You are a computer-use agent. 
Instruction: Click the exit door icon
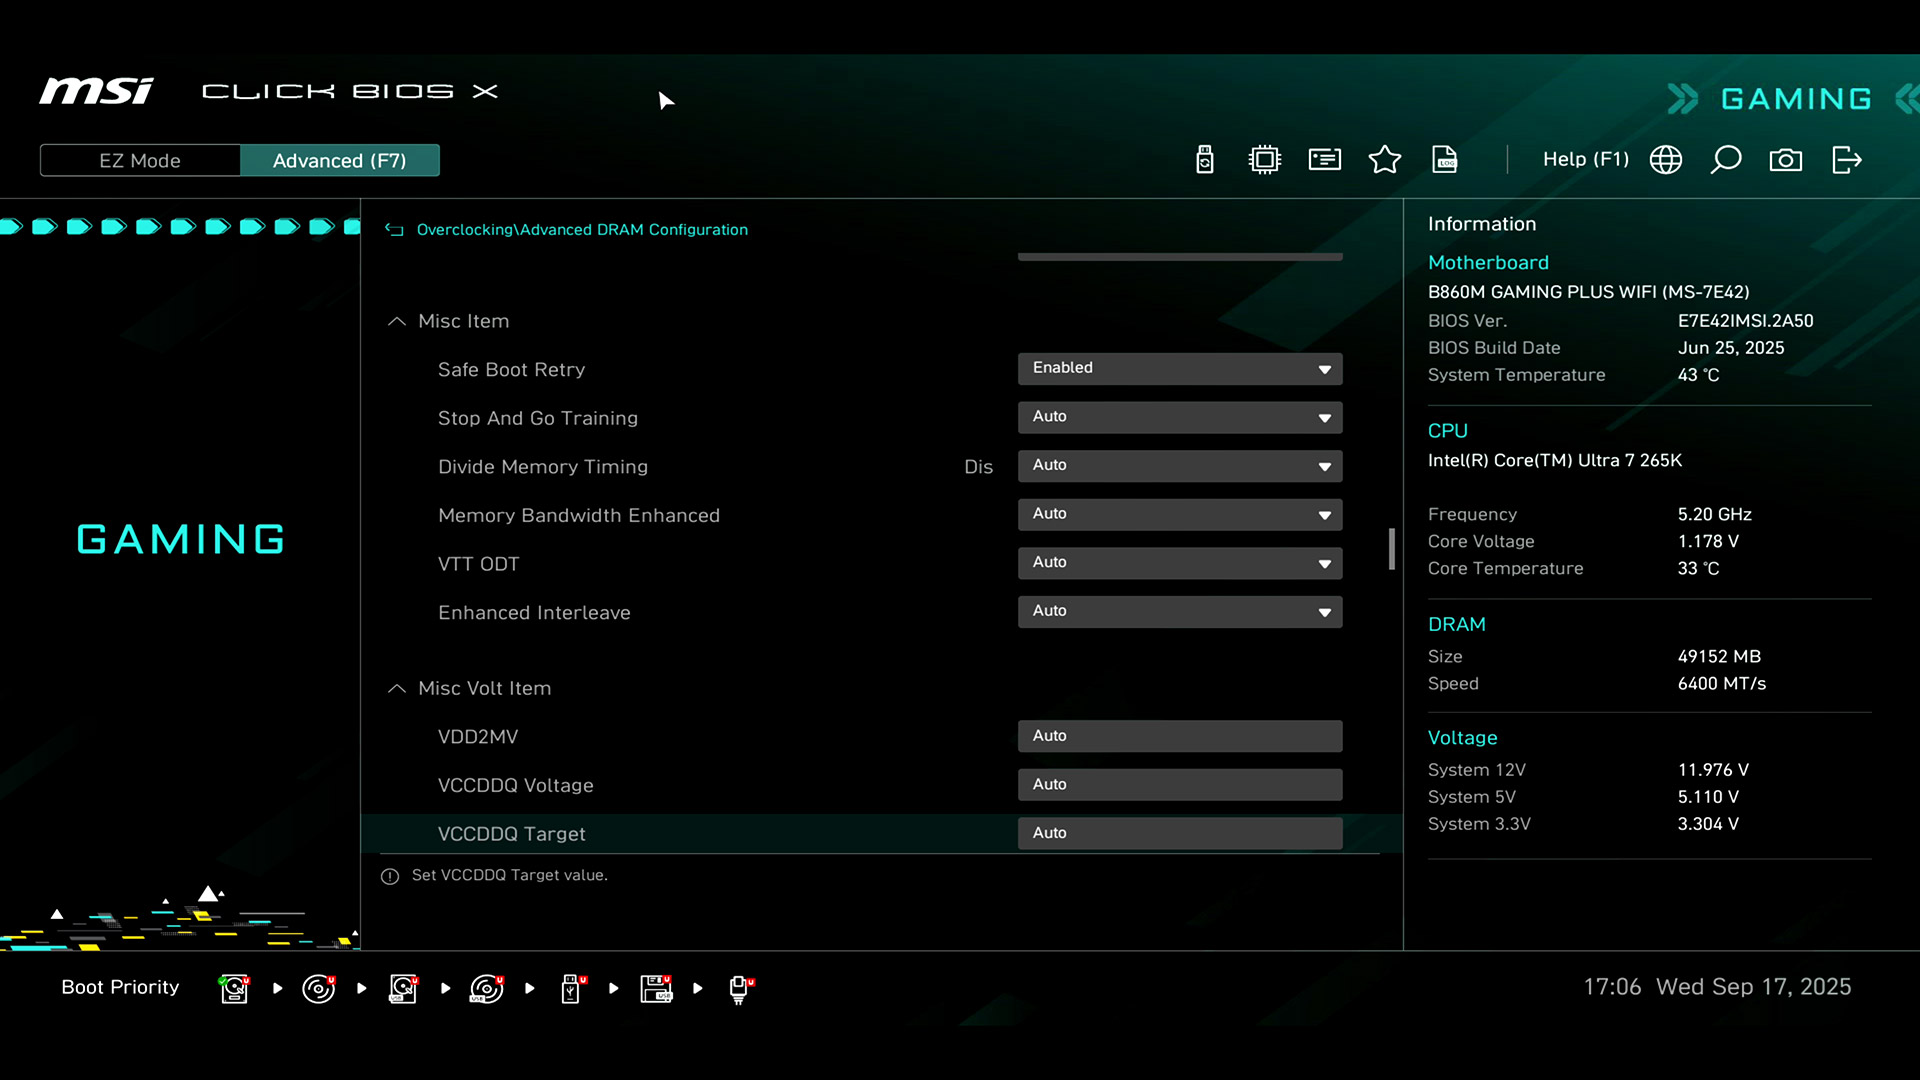pos(1846,160)
